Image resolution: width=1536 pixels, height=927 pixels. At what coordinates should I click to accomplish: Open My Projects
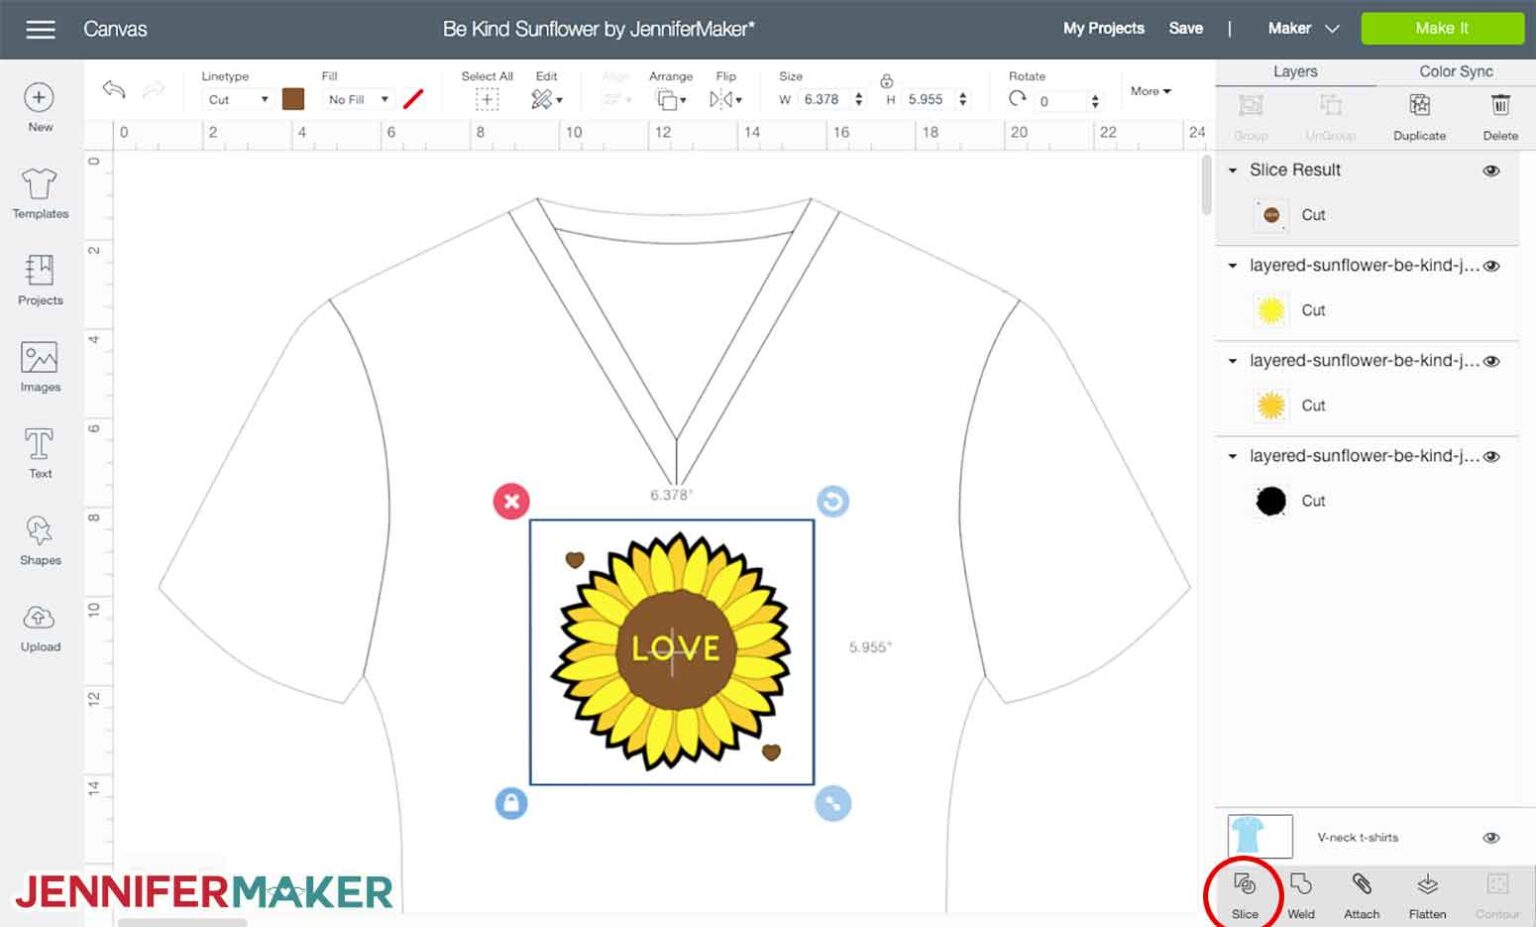(1103, 29)
